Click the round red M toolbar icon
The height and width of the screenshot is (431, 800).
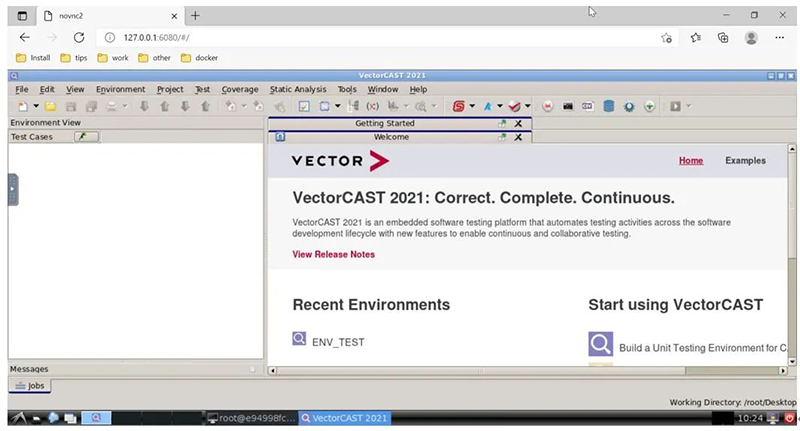(x=547, y=107)
